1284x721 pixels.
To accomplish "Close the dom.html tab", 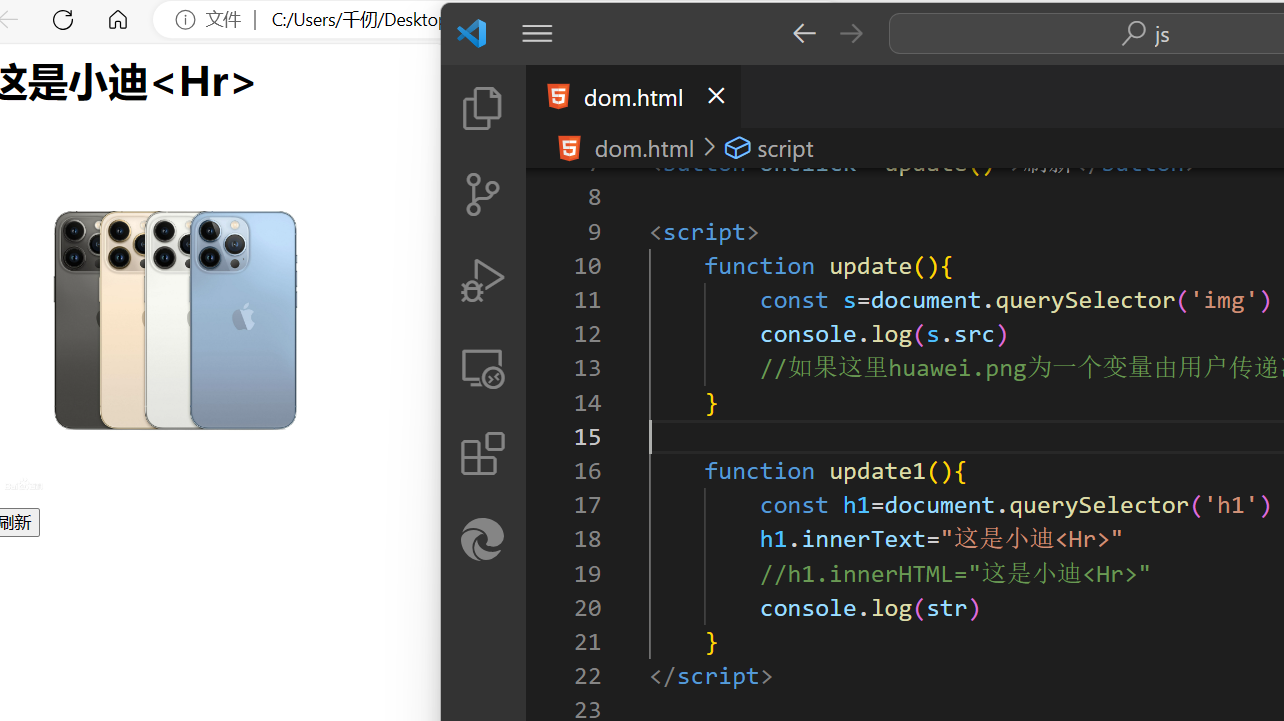I will [x=716, y=96].
